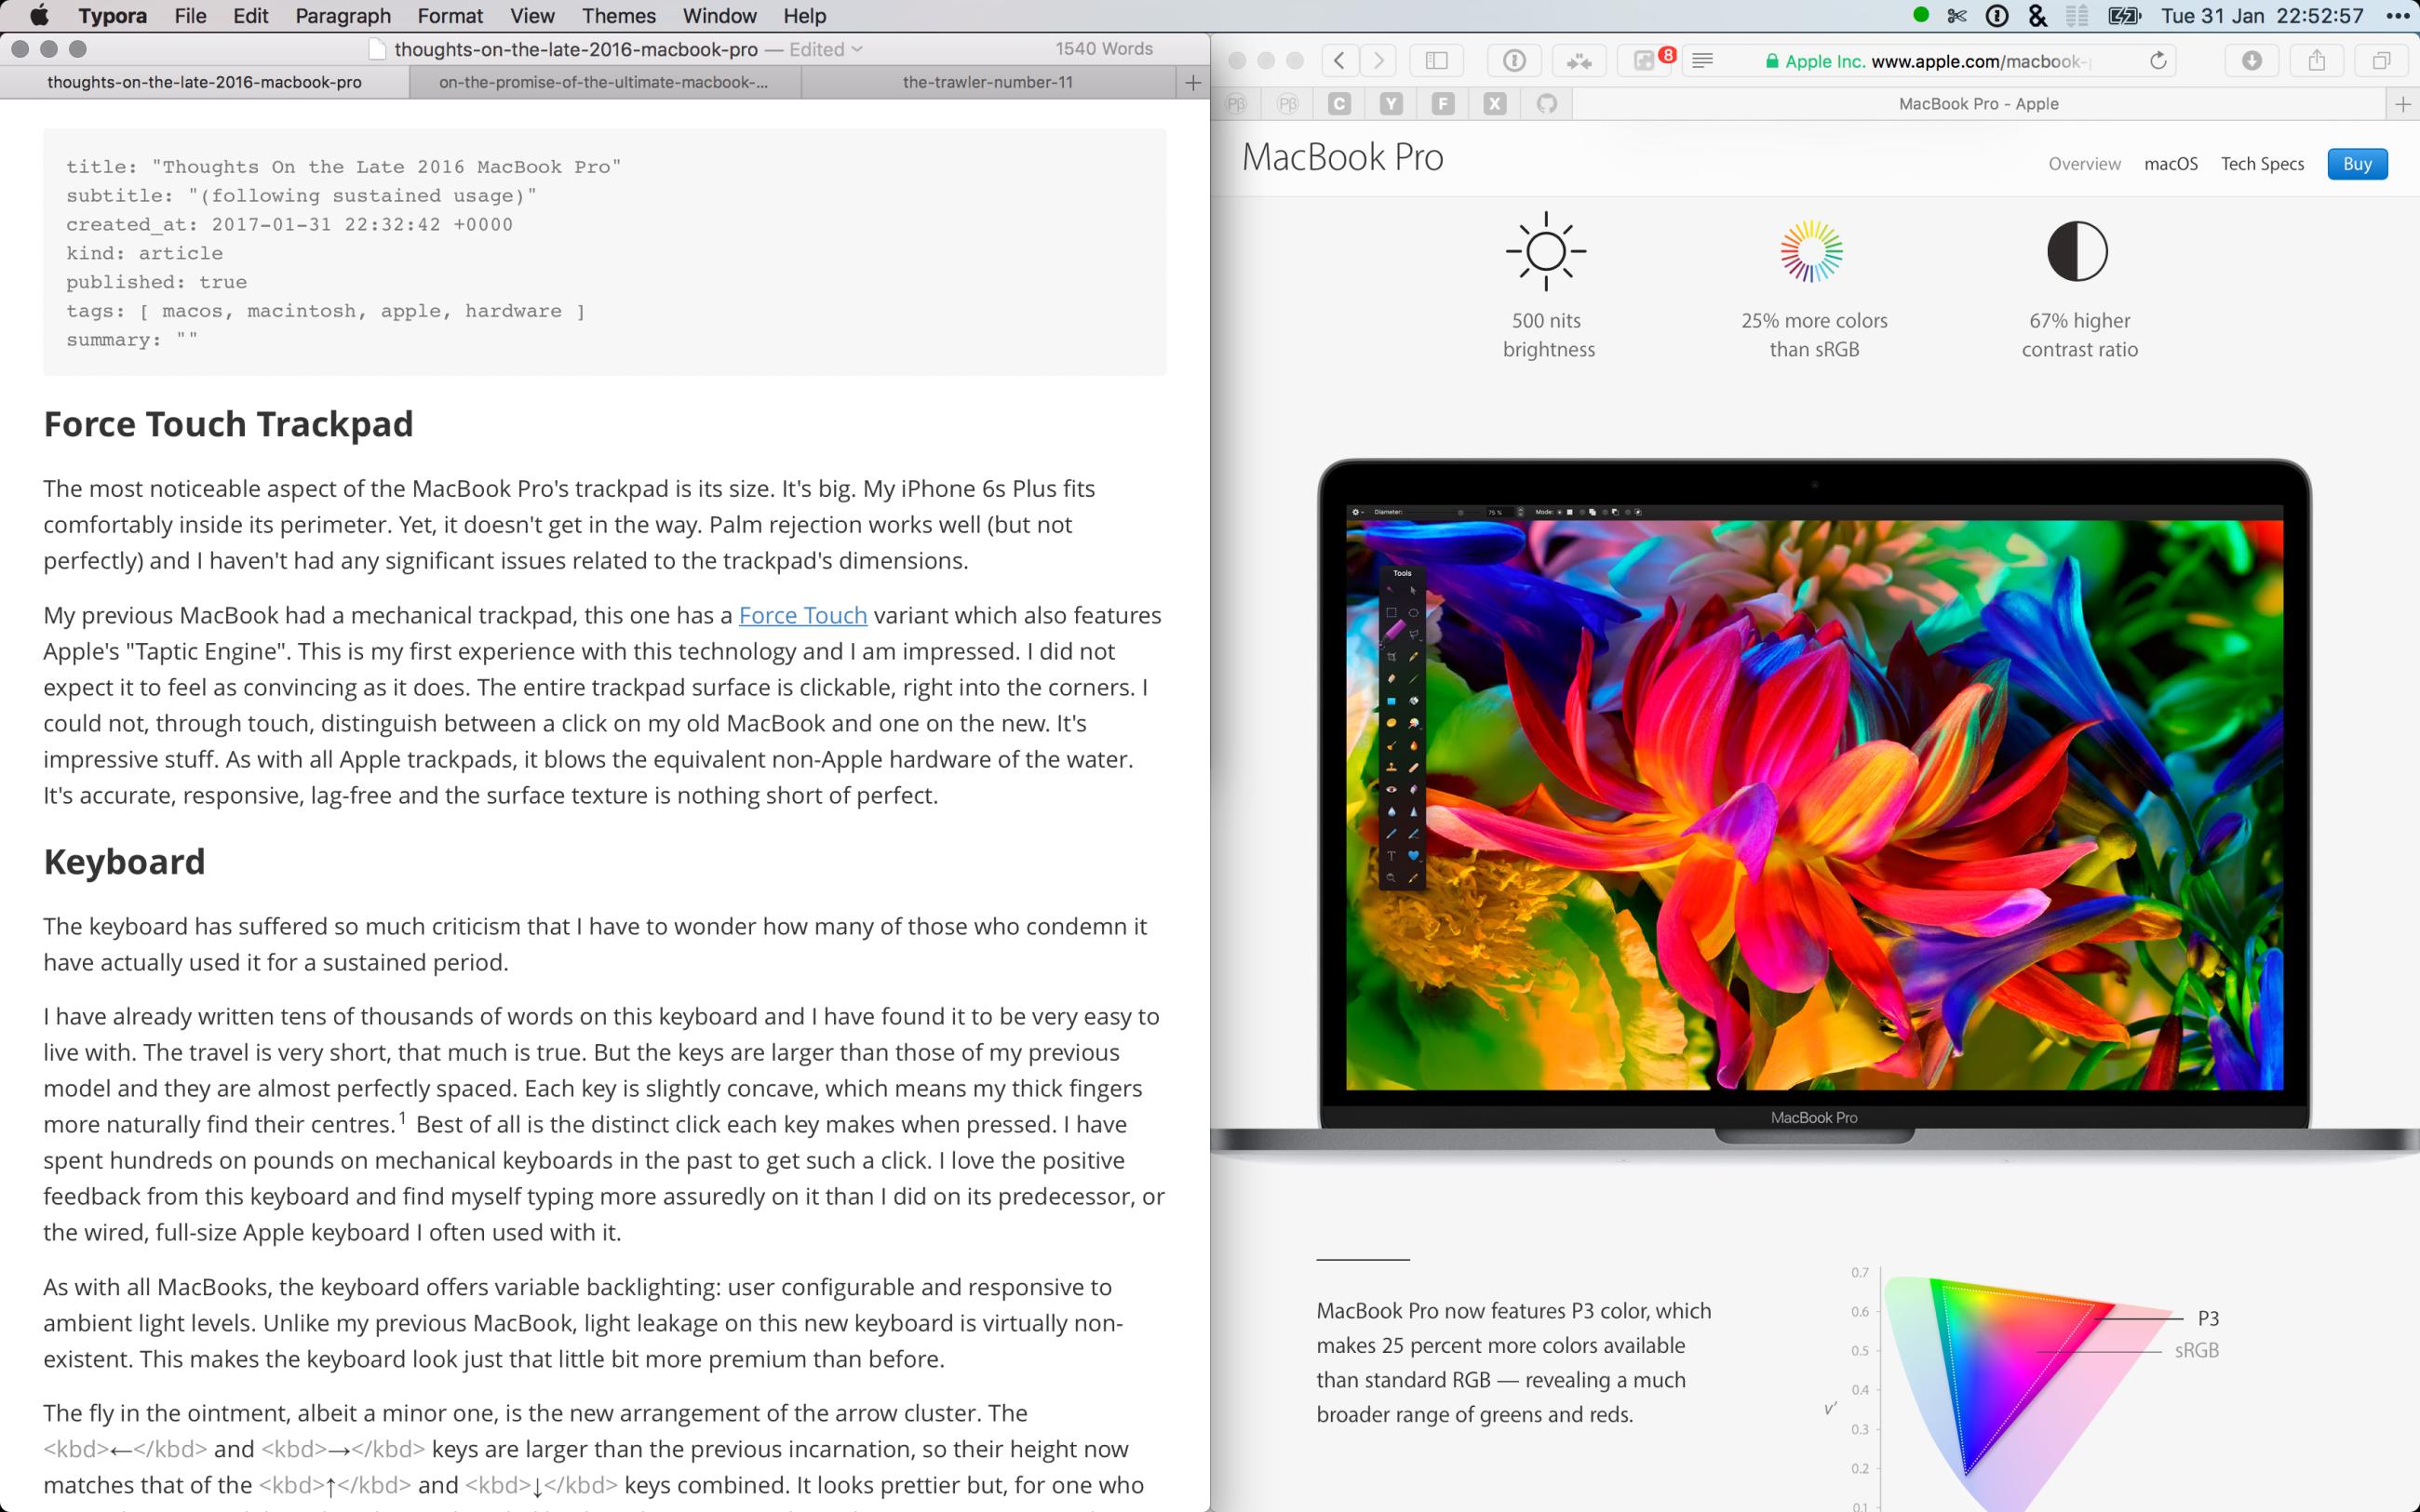Open the pinned C tab in Safari
Image resolution: width=2420 pixels, height=1512 pixels.
[1340, 103]
